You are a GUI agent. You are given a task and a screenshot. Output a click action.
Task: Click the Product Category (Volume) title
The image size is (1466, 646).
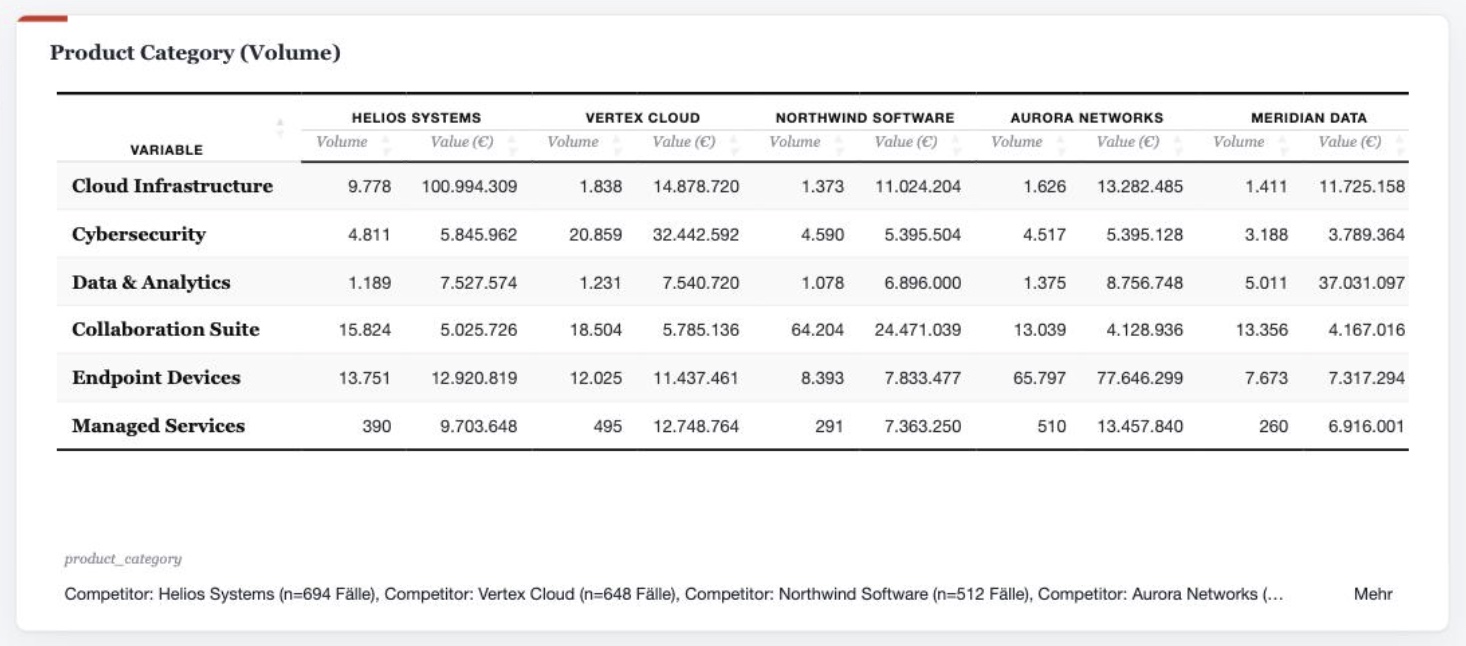pos(195,52)
